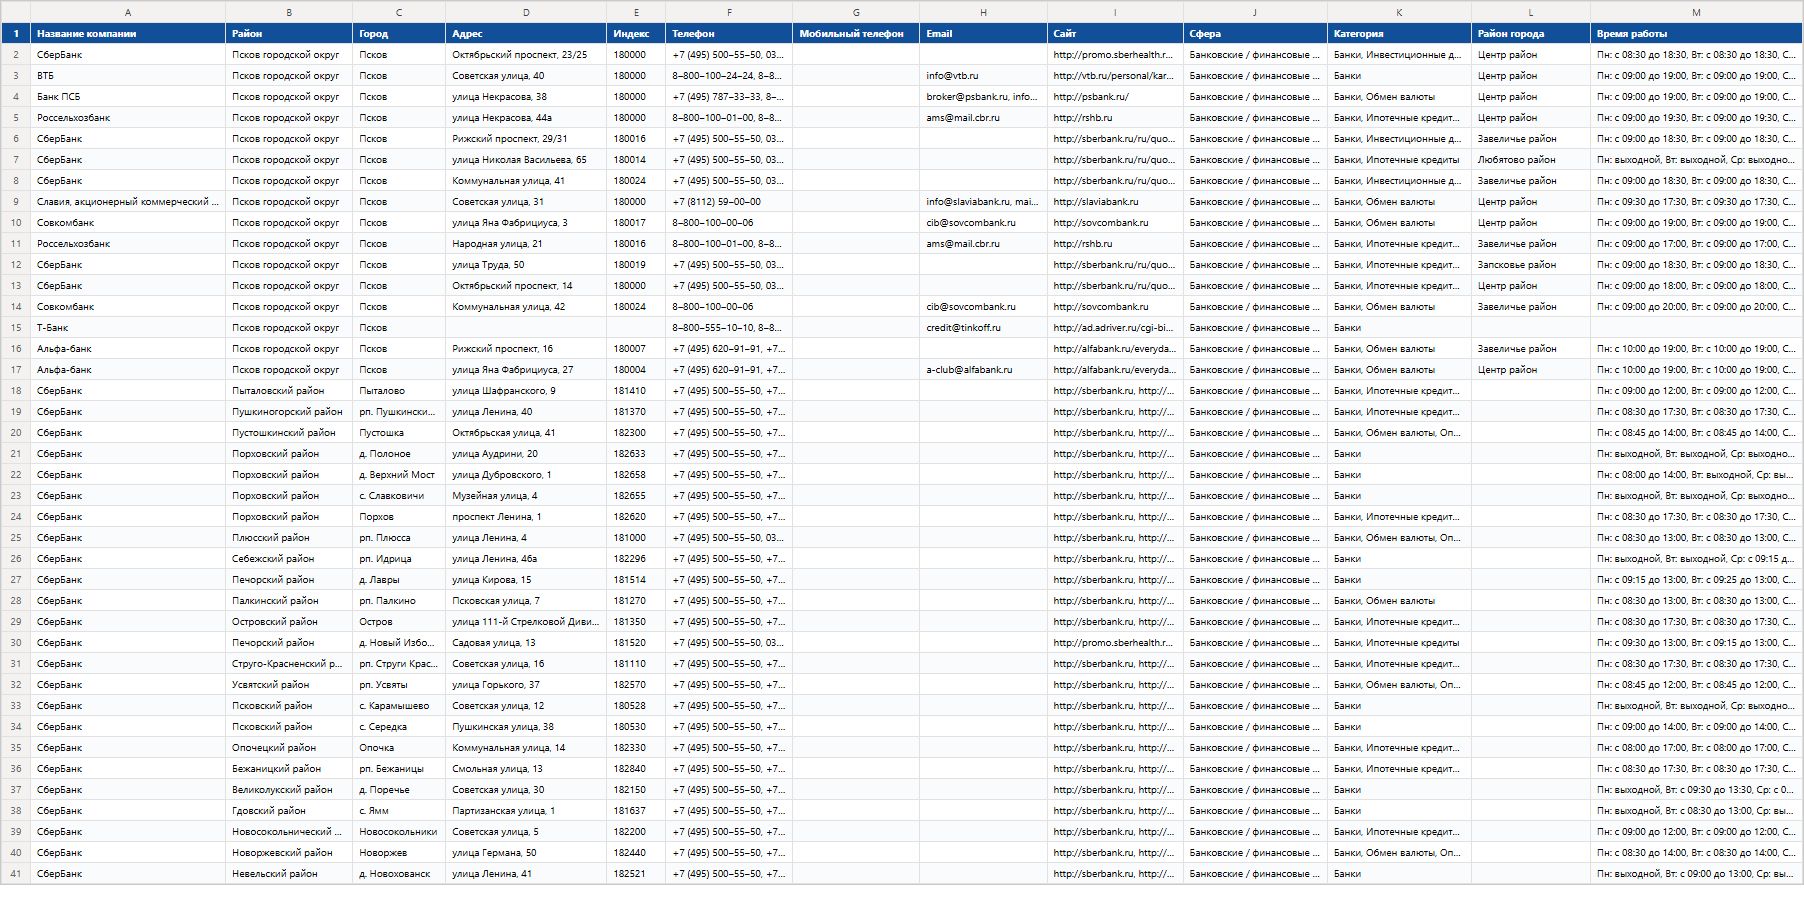Select the 'Народная улица, 21' address cell
Screen dimensions: 1804x902
526,244
